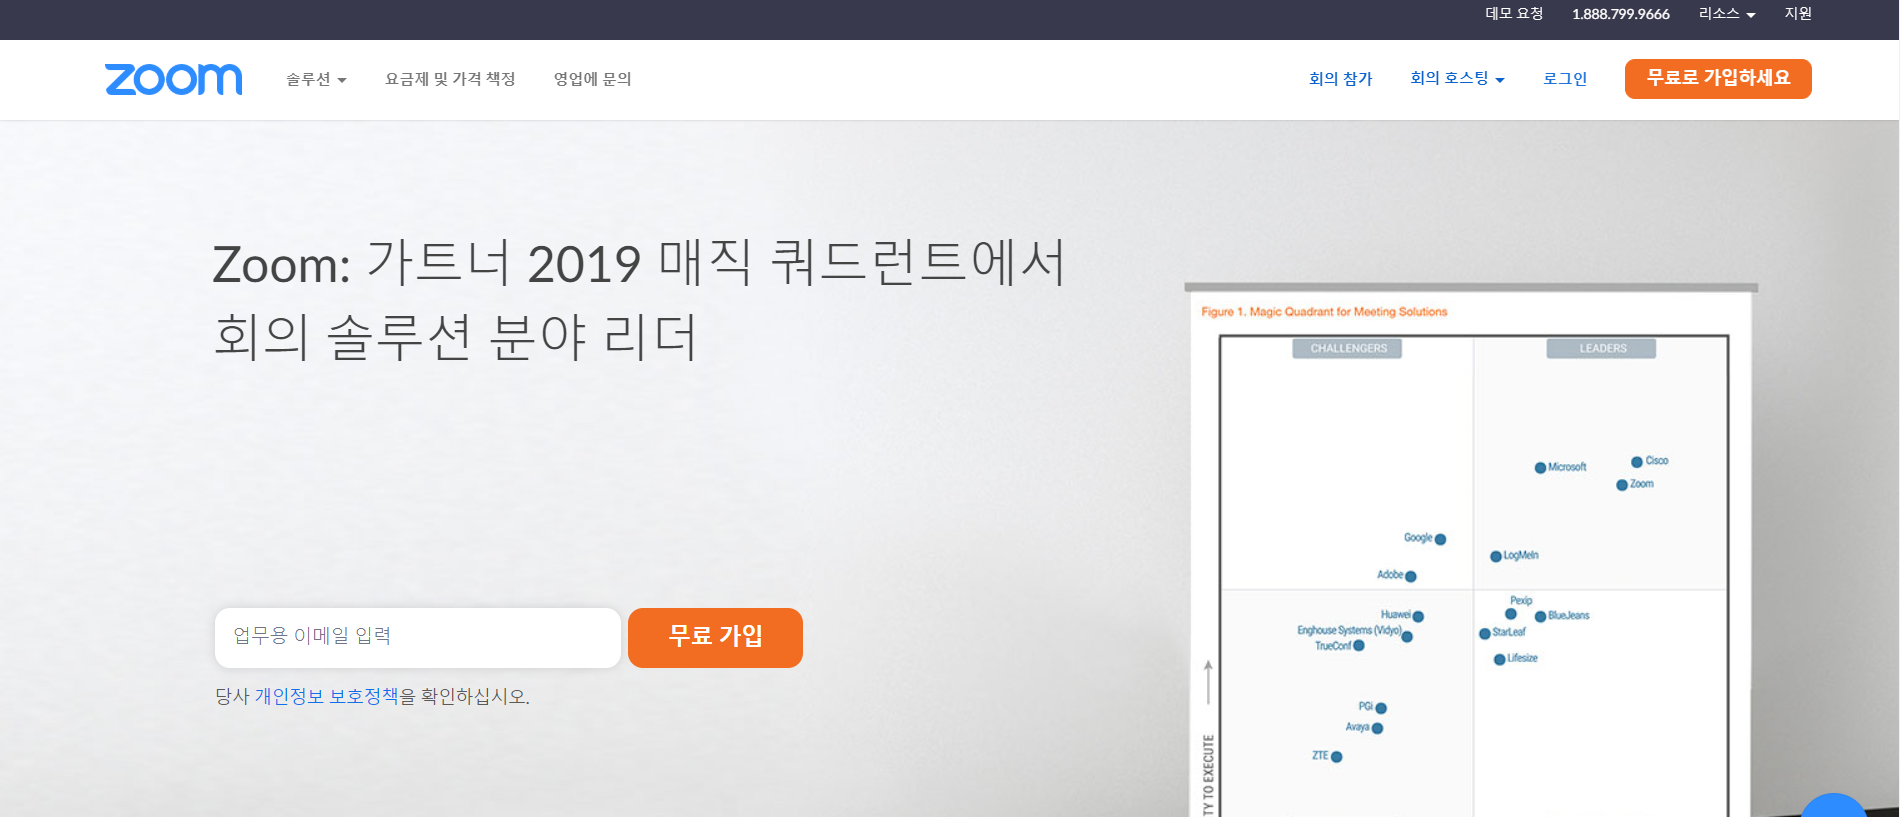Go to 요금제 및 가격 책정 page
Viewport: 1900px width, 817px height.
coord(450,79)
